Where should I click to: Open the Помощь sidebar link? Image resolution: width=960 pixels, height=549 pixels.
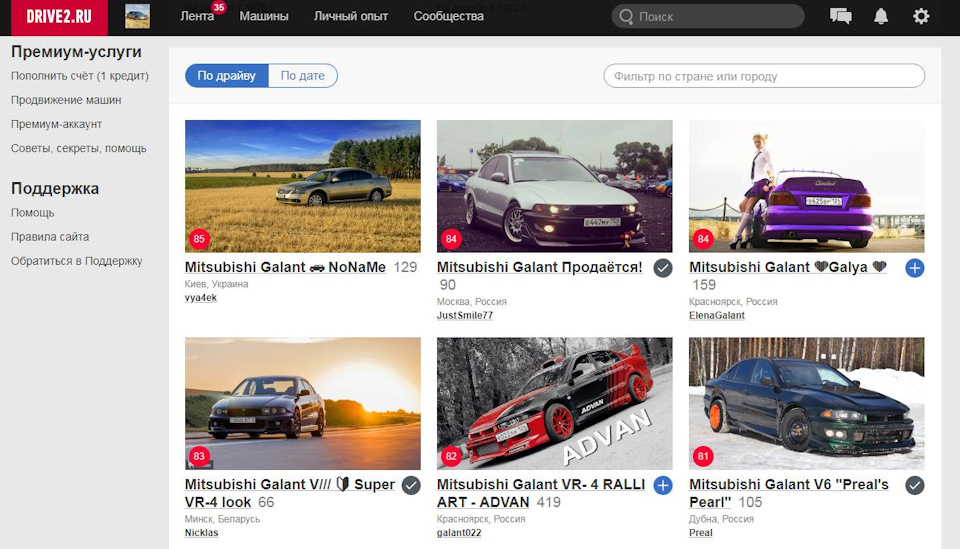point(32,212)
